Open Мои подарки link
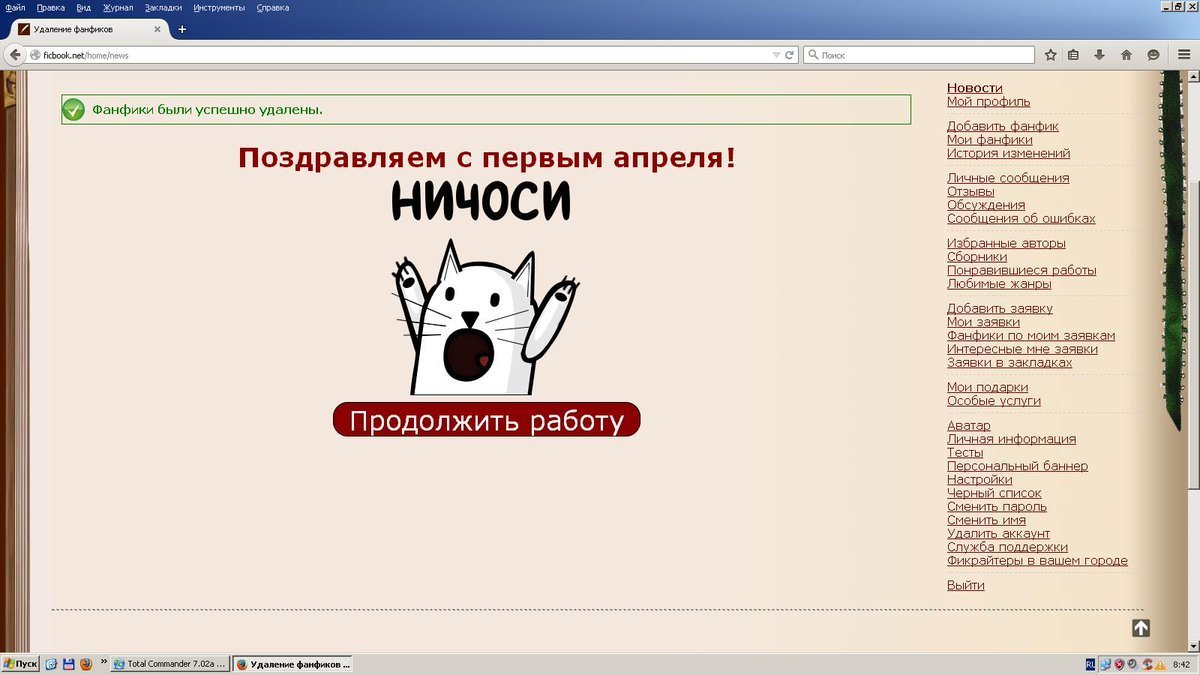1200x675 pixels. tap(988, 387)
